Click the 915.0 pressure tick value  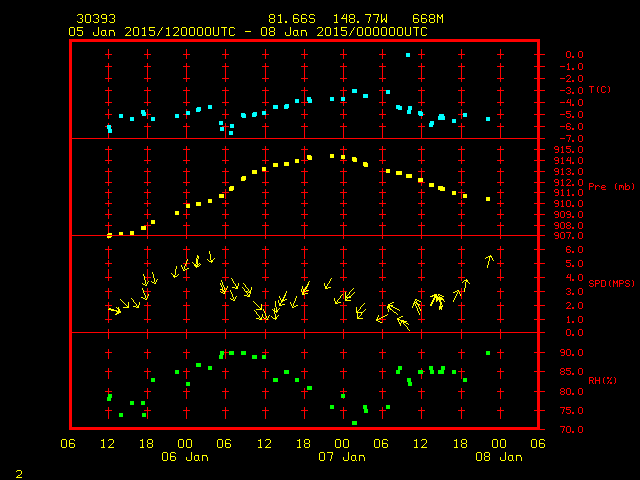point(569,150)
